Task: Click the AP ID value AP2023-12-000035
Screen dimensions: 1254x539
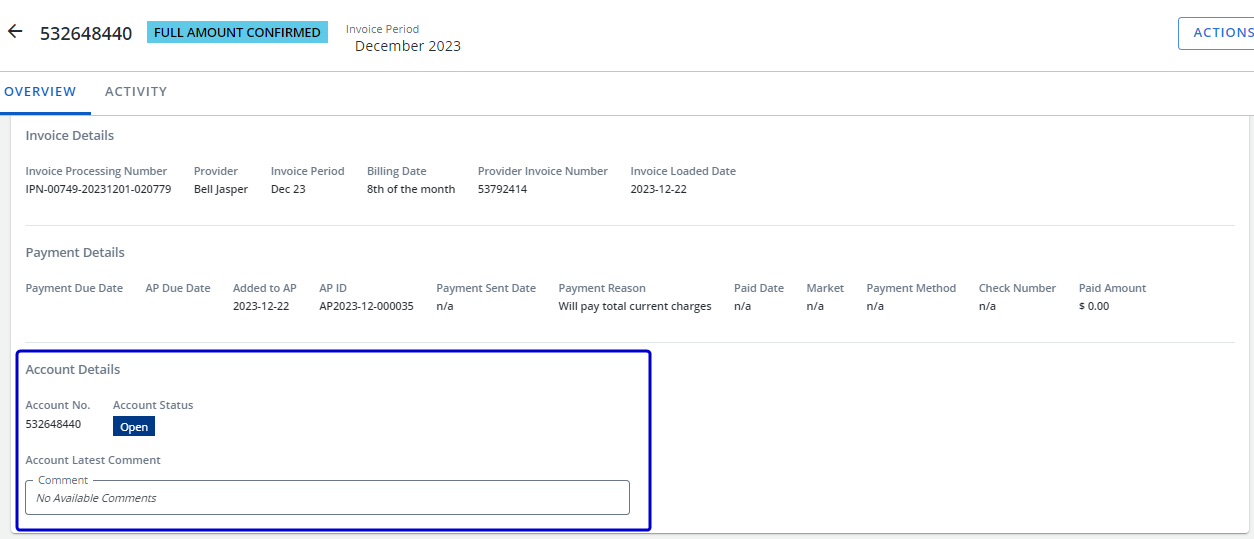Action: (366, 306)
